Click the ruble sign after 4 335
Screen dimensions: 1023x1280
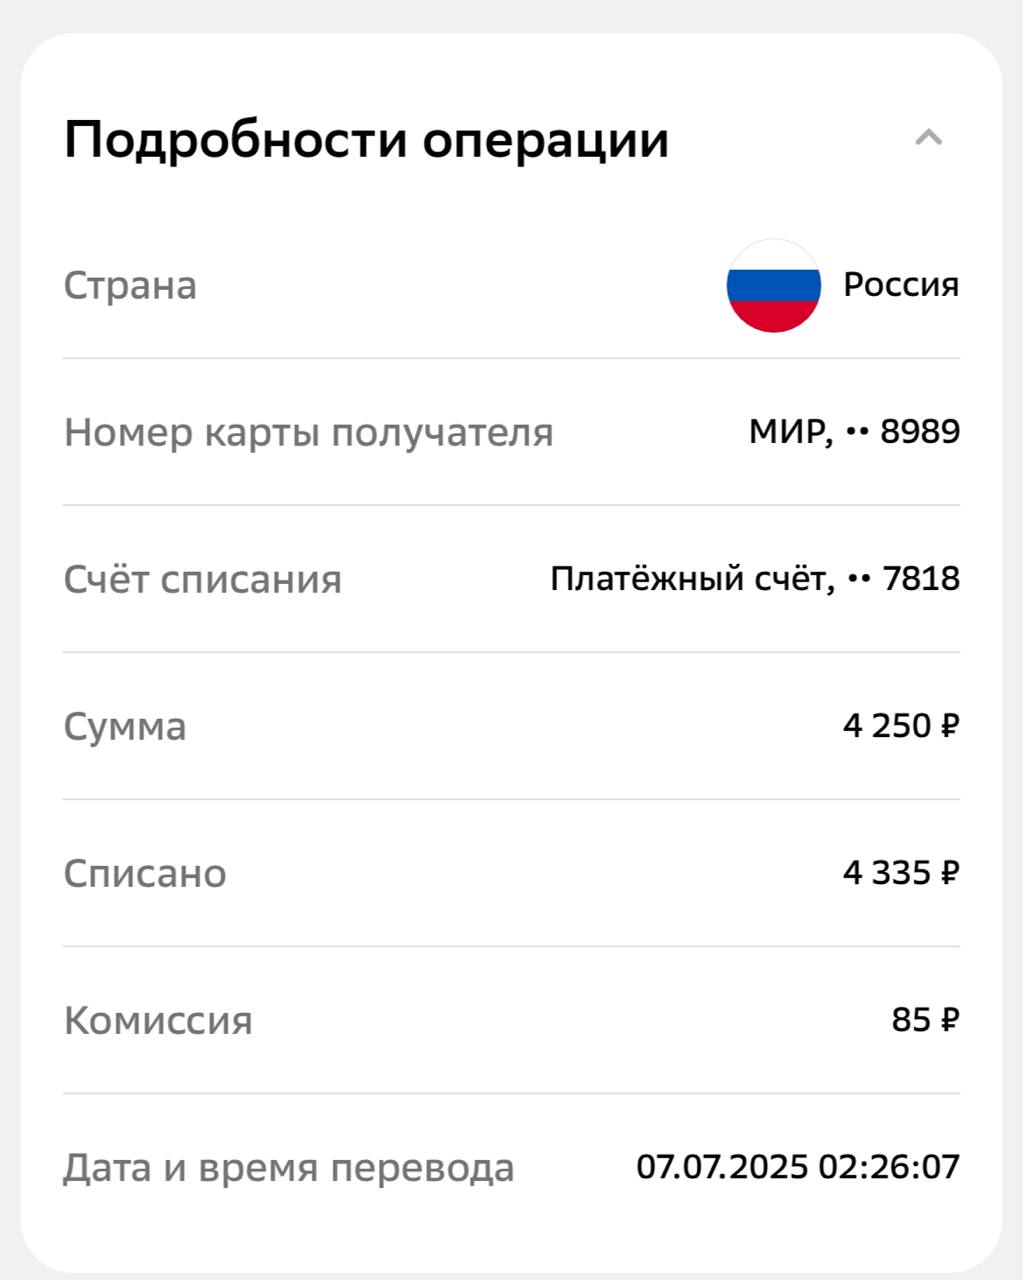coord(949,873)
